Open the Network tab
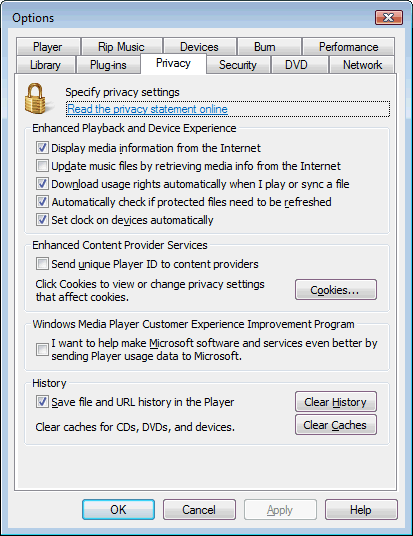This screenshot has height=536, width=413. pos(362,65)
